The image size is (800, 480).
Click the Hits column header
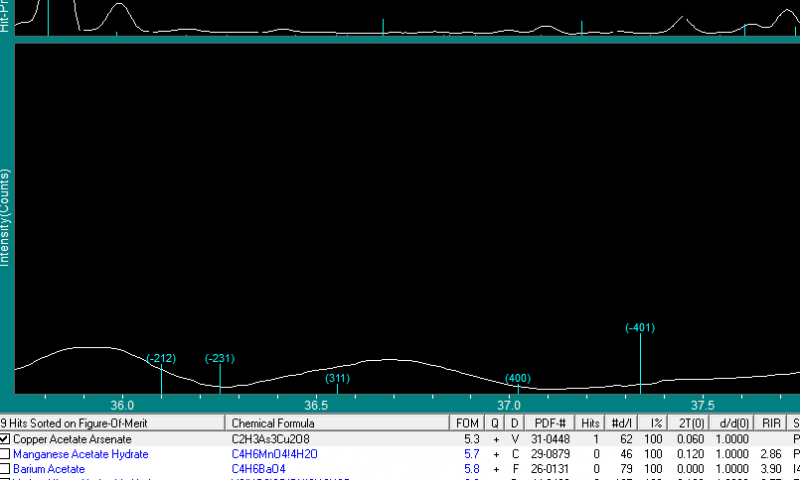coord(590,423)
